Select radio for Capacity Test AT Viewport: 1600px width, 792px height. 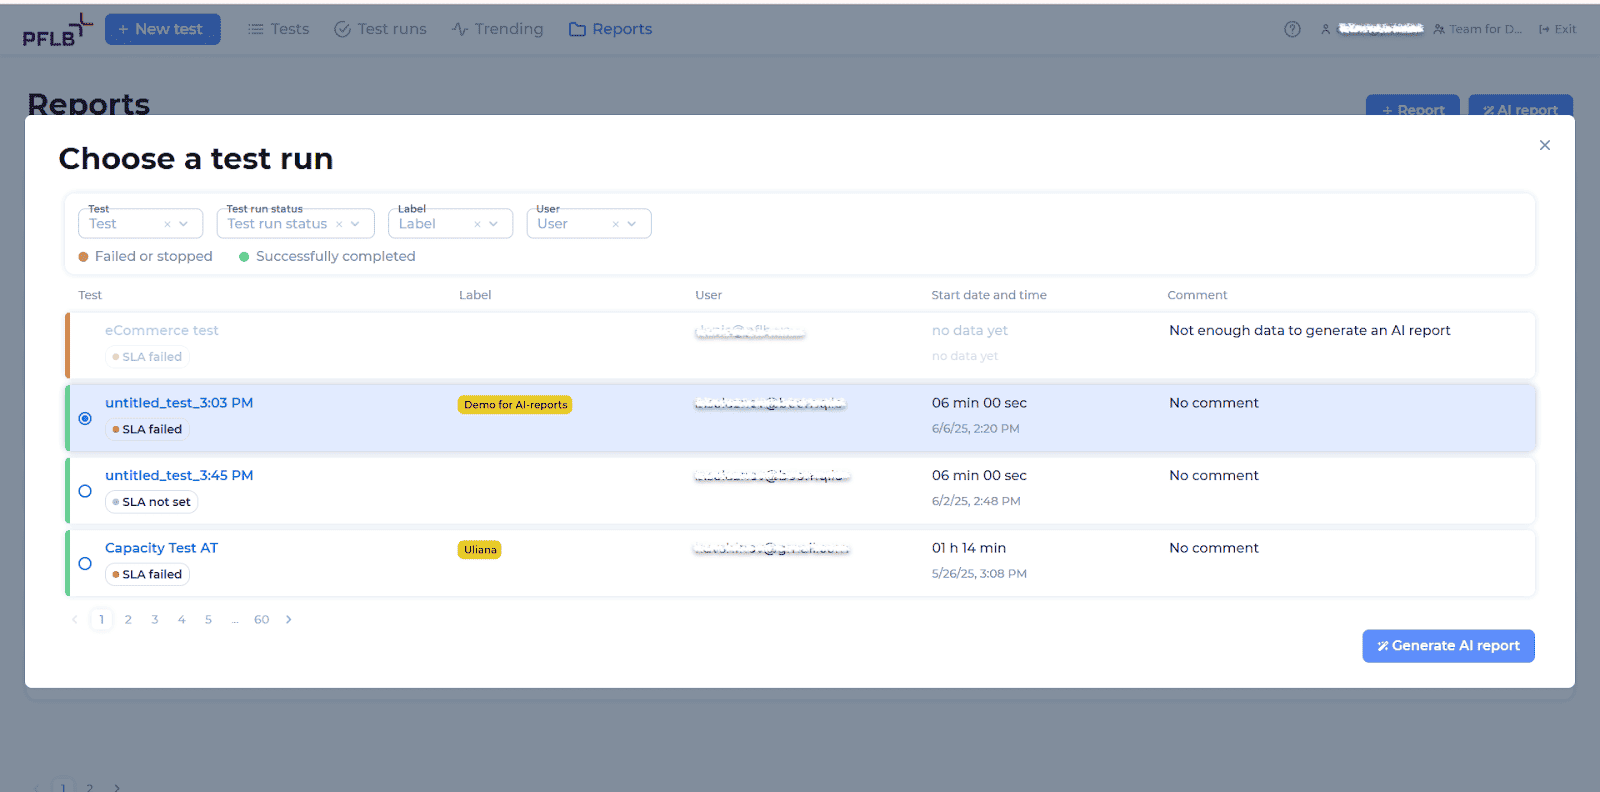85,564
